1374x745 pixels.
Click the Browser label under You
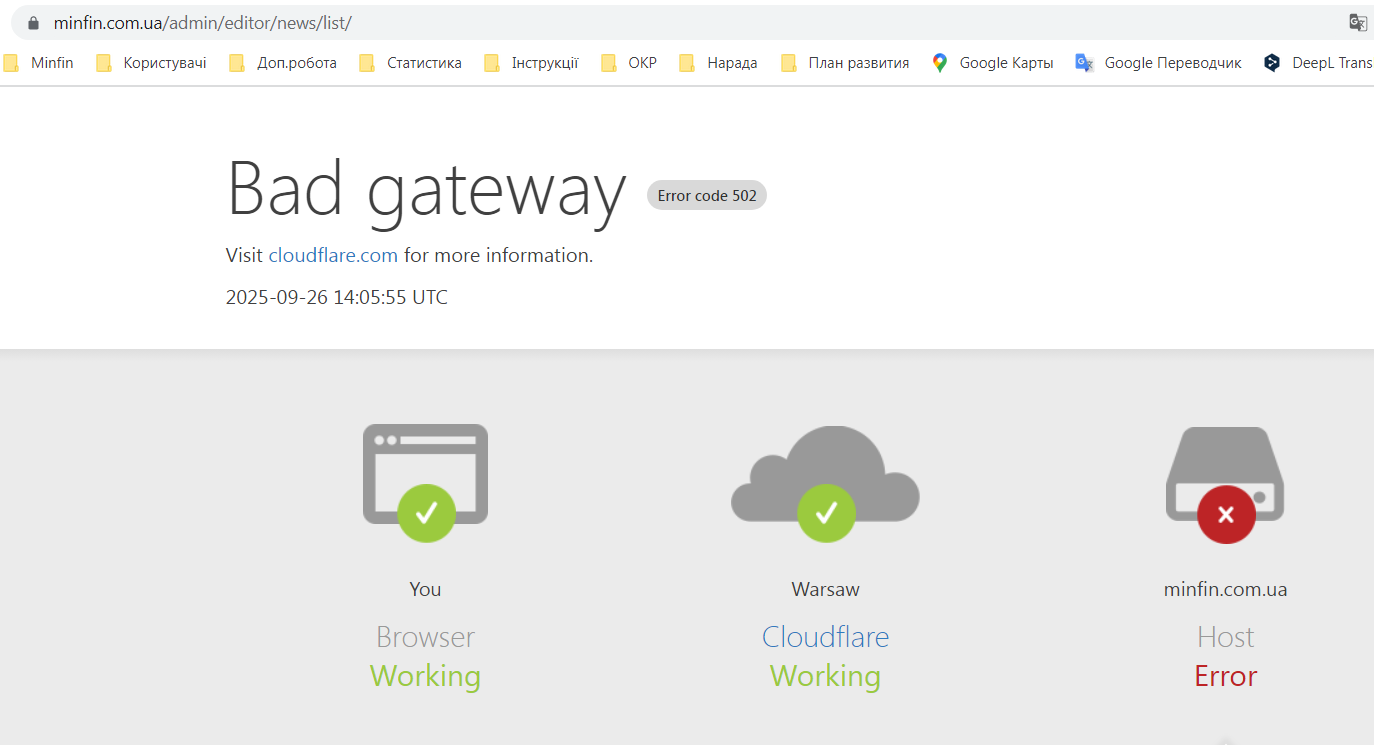425,637
